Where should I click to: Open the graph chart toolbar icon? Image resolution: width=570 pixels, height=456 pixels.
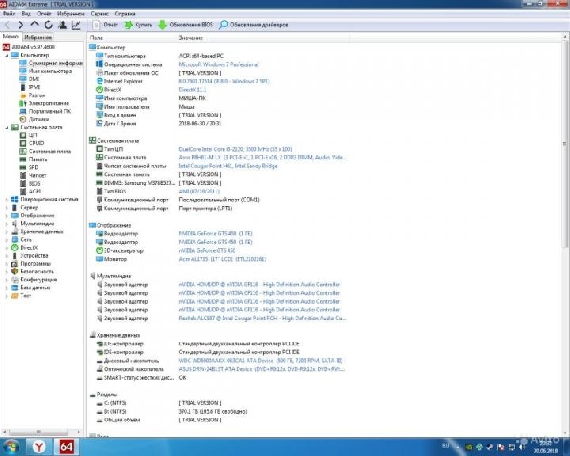pos(76,25)
